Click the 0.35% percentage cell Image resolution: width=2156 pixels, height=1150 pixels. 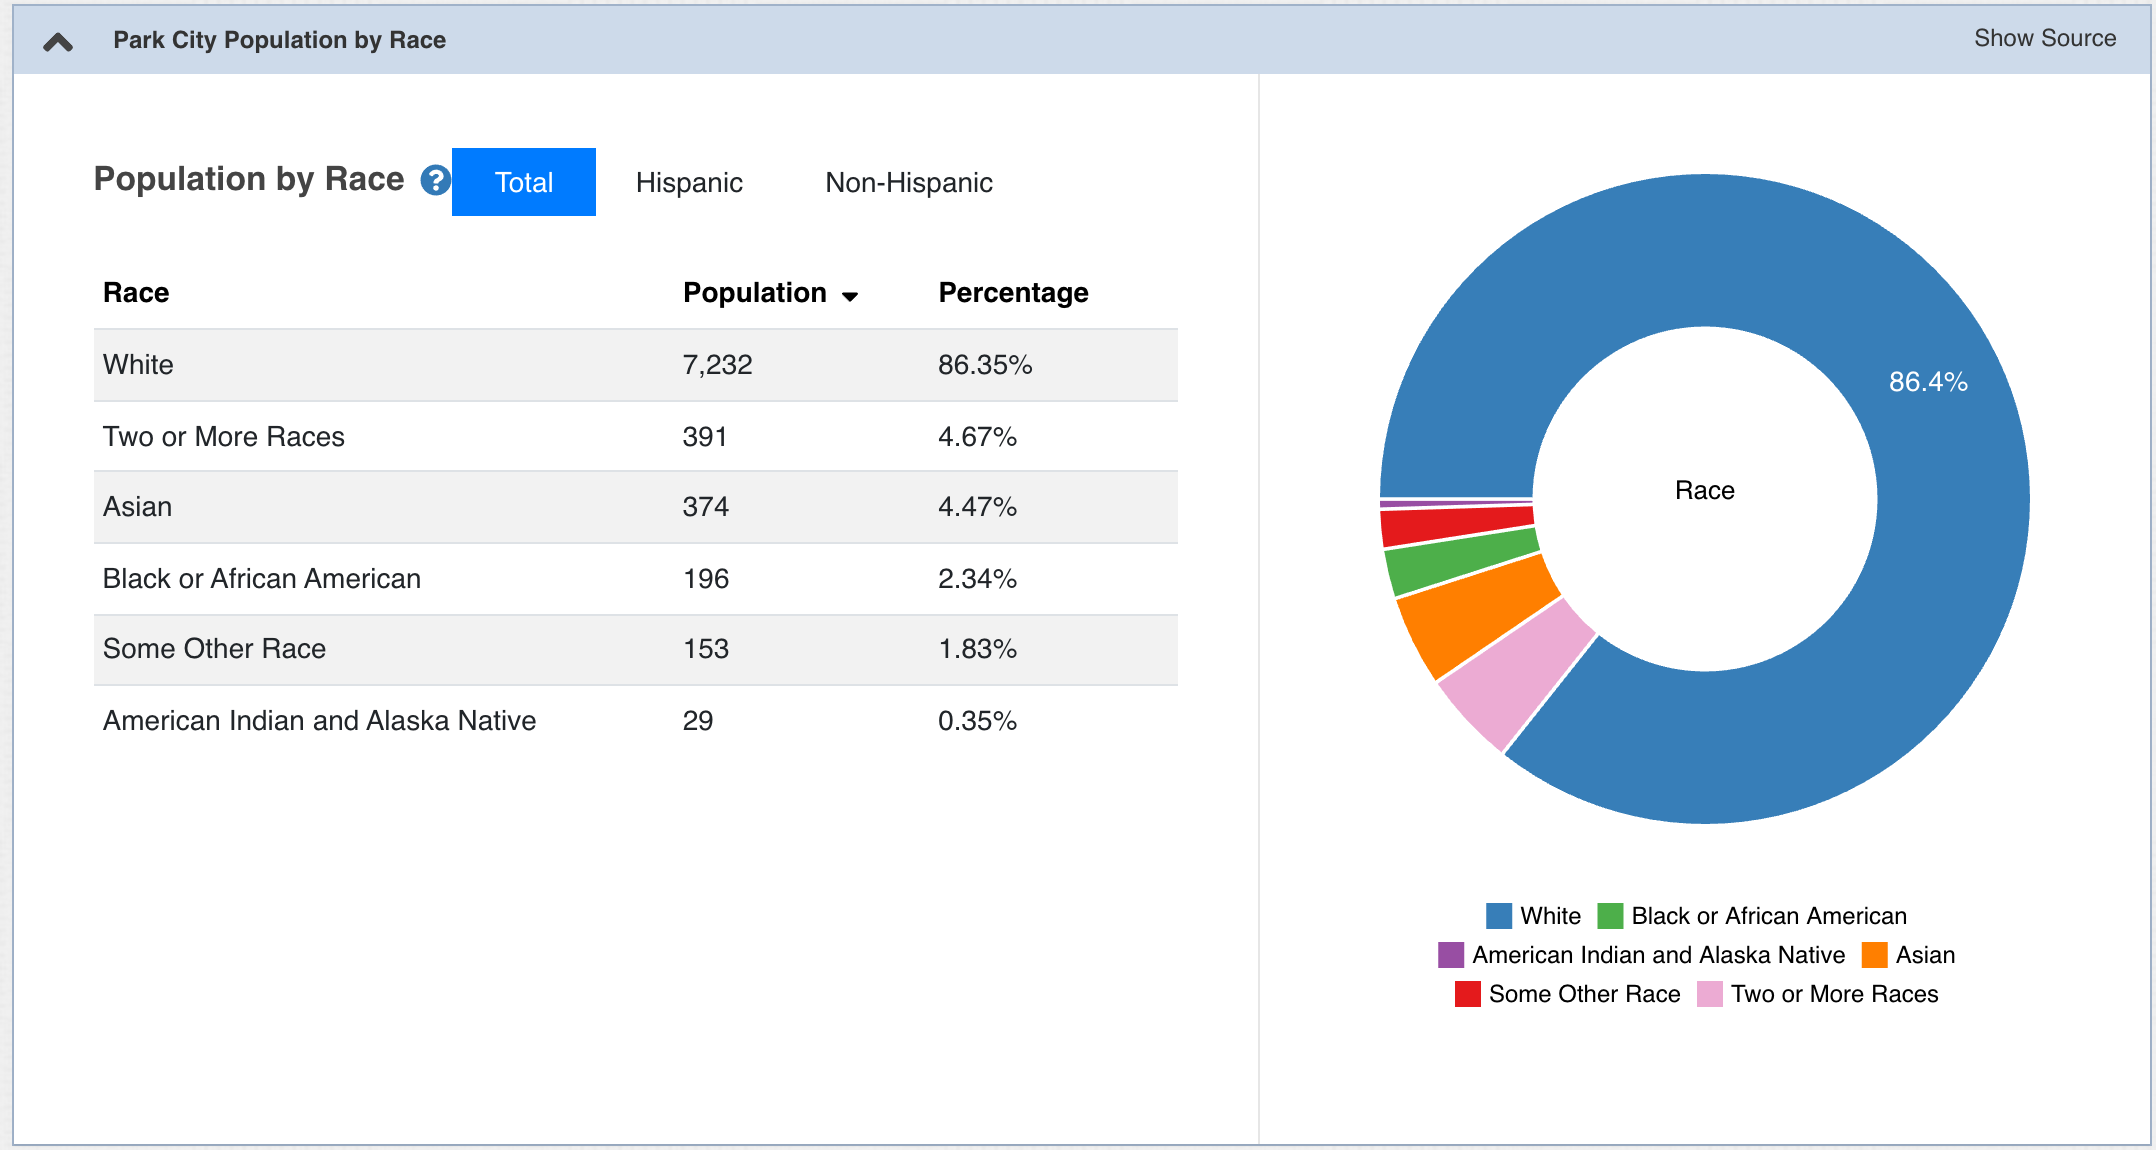(977, 720)
